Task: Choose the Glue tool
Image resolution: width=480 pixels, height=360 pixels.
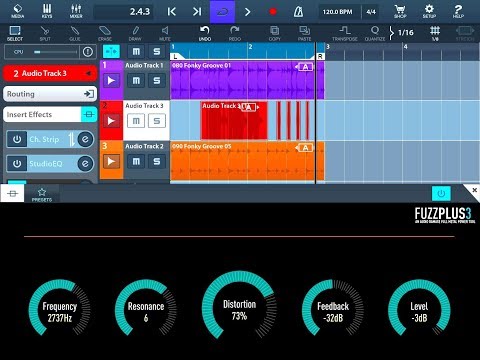Action: [x=75, y=33]
